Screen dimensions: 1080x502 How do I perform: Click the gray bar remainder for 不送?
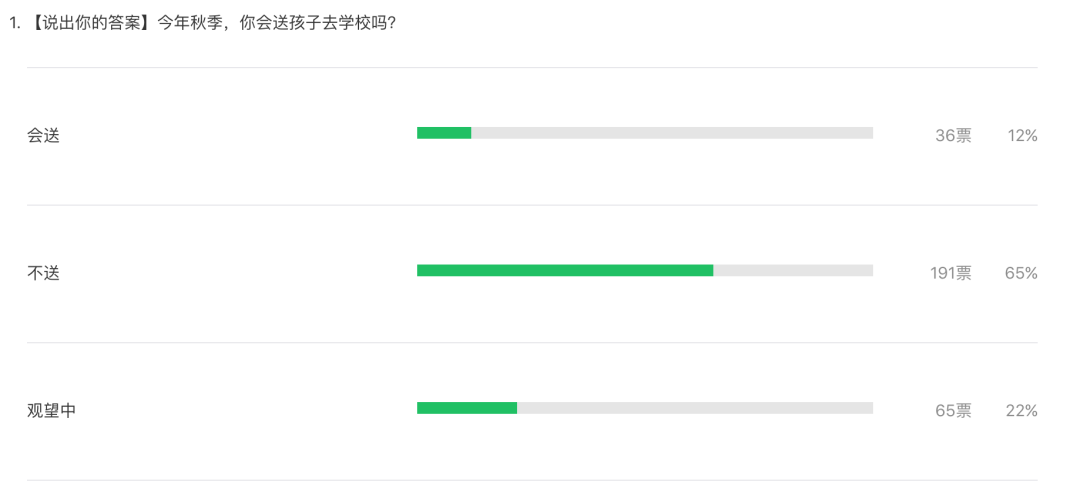[x=793, y=271]
